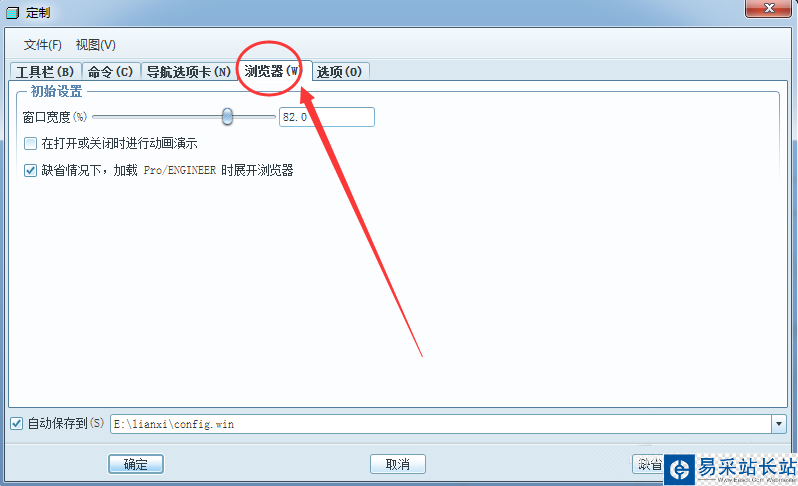Click the 缺省 button
Screen dimensions: 798x486
click(648, 464)
